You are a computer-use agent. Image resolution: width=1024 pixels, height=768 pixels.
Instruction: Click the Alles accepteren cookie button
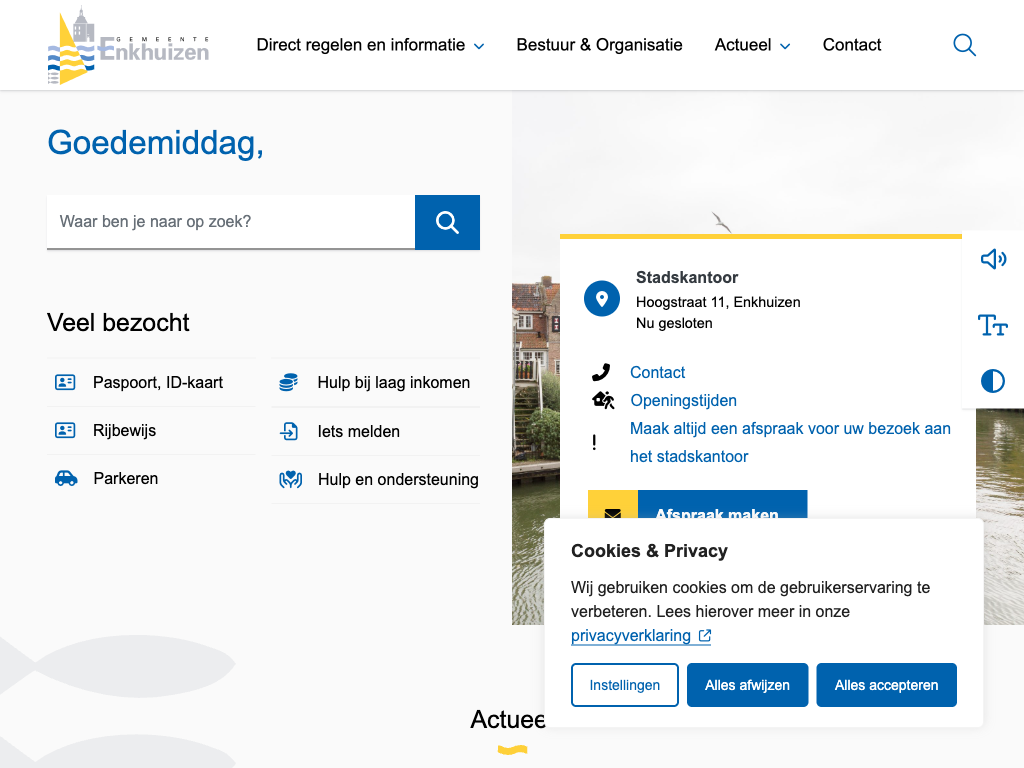coord(886,685)
